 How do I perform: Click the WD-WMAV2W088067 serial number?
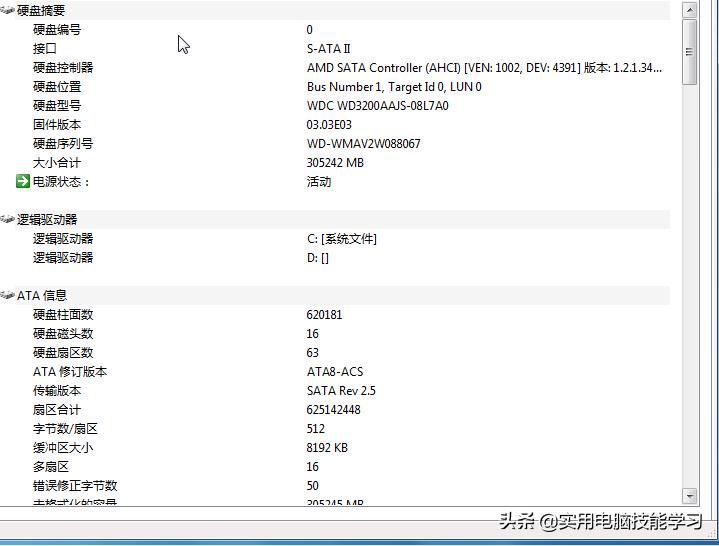point(363,144)
